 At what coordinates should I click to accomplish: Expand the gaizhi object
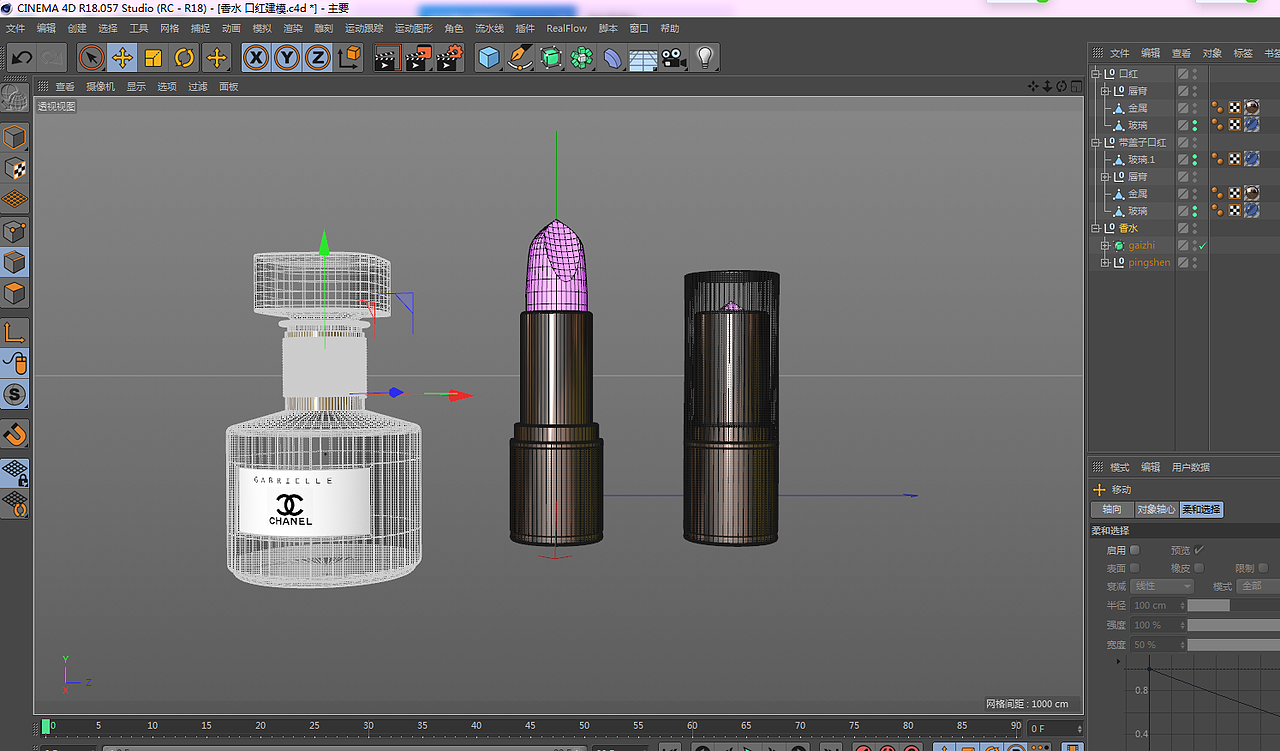[x=1105, y=245]
